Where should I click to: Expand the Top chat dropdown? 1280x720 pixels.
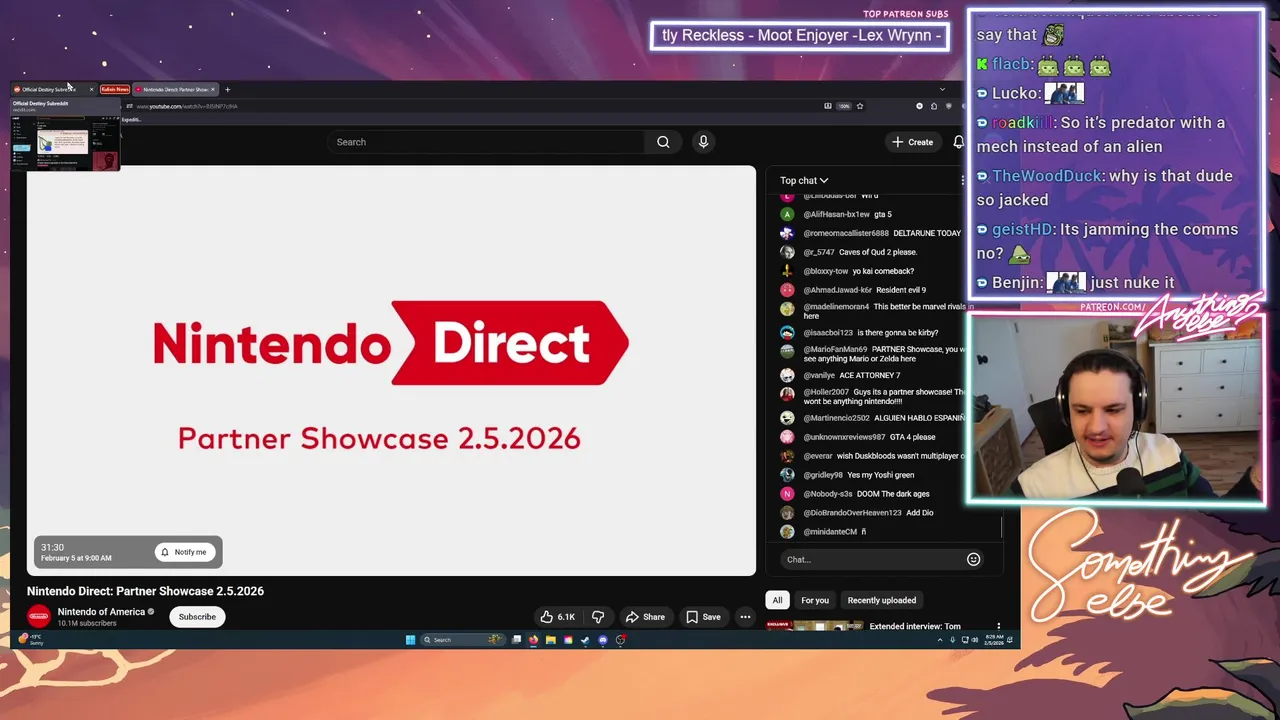tap(804, 180)
